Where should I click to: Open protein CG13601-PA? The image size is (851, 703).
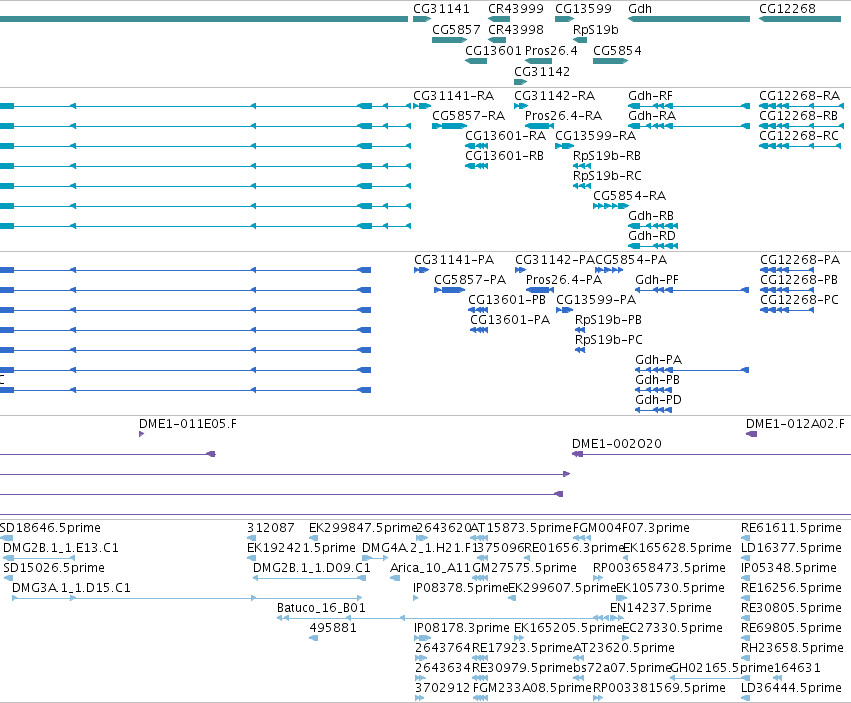click(x=510, y=320)
